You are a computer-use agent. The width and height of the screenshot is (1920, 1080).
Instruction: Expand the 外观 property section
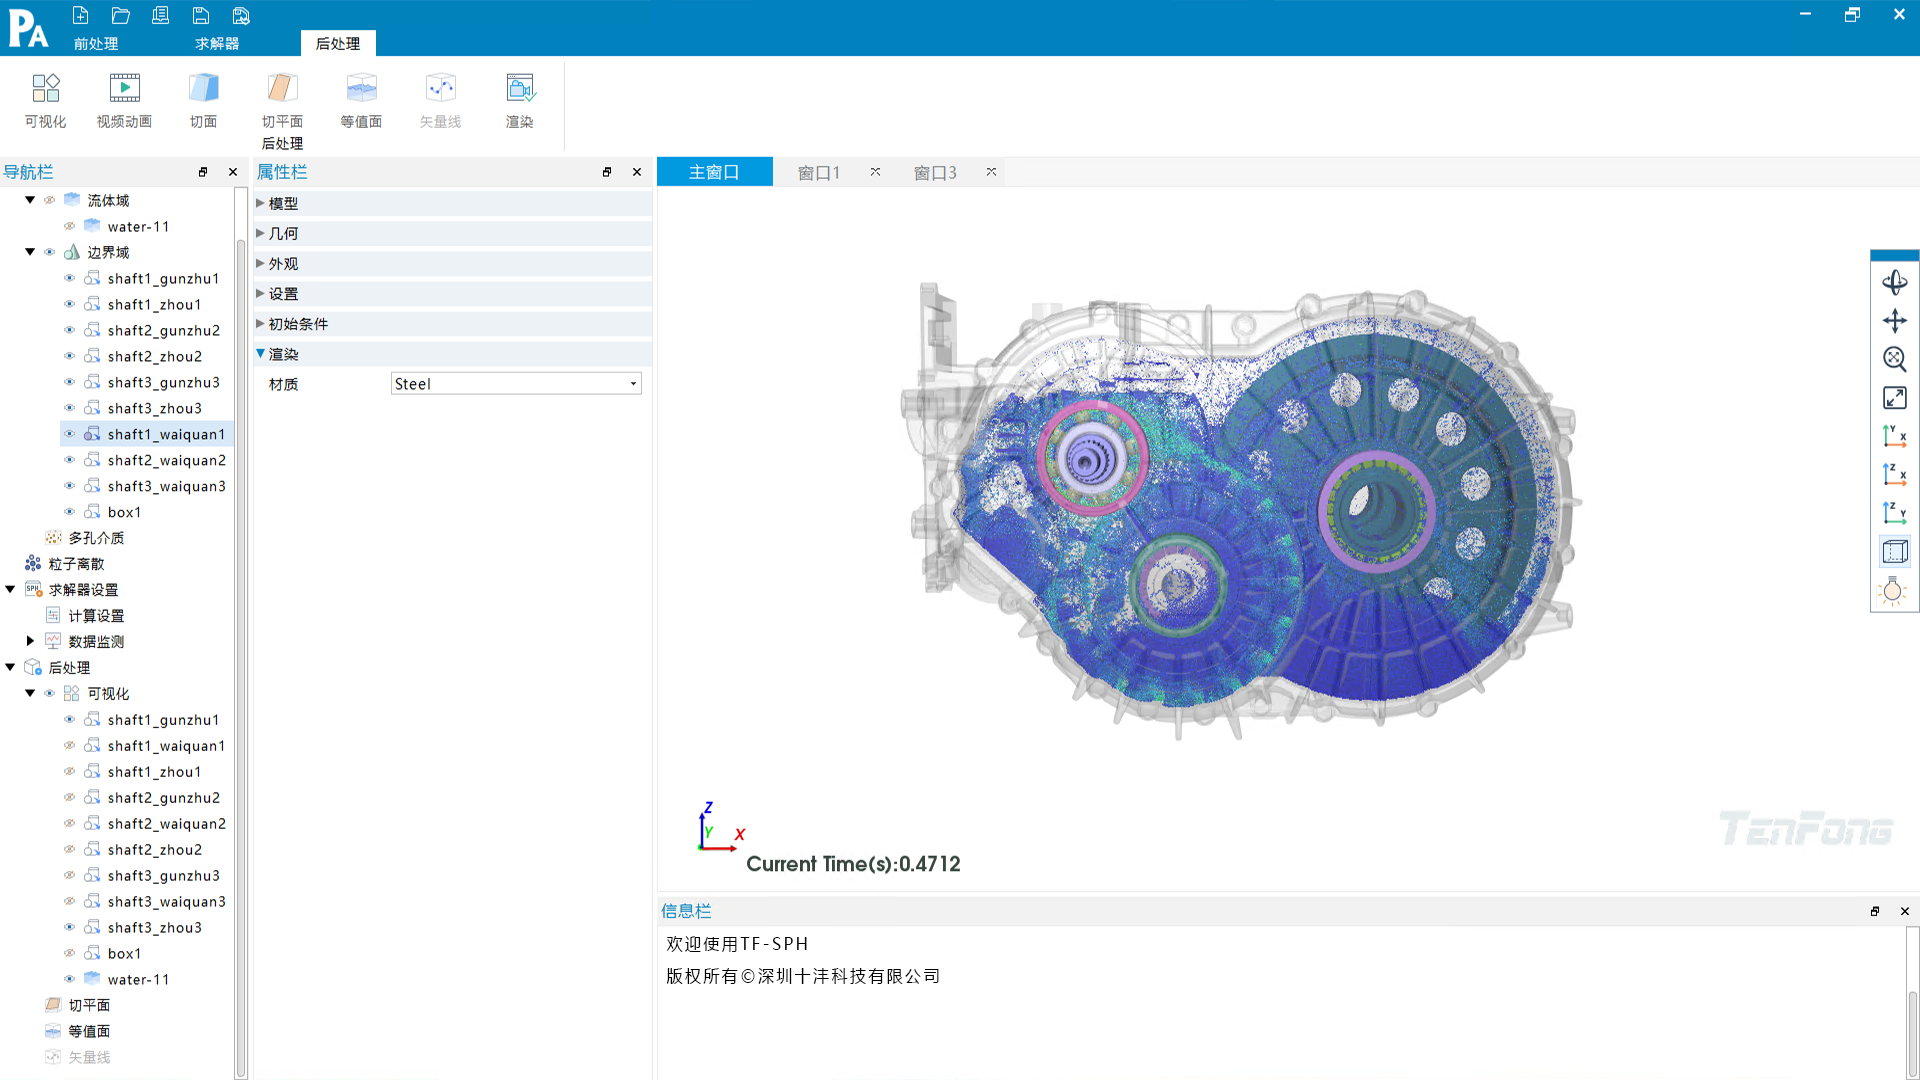[x=261, y=264]
